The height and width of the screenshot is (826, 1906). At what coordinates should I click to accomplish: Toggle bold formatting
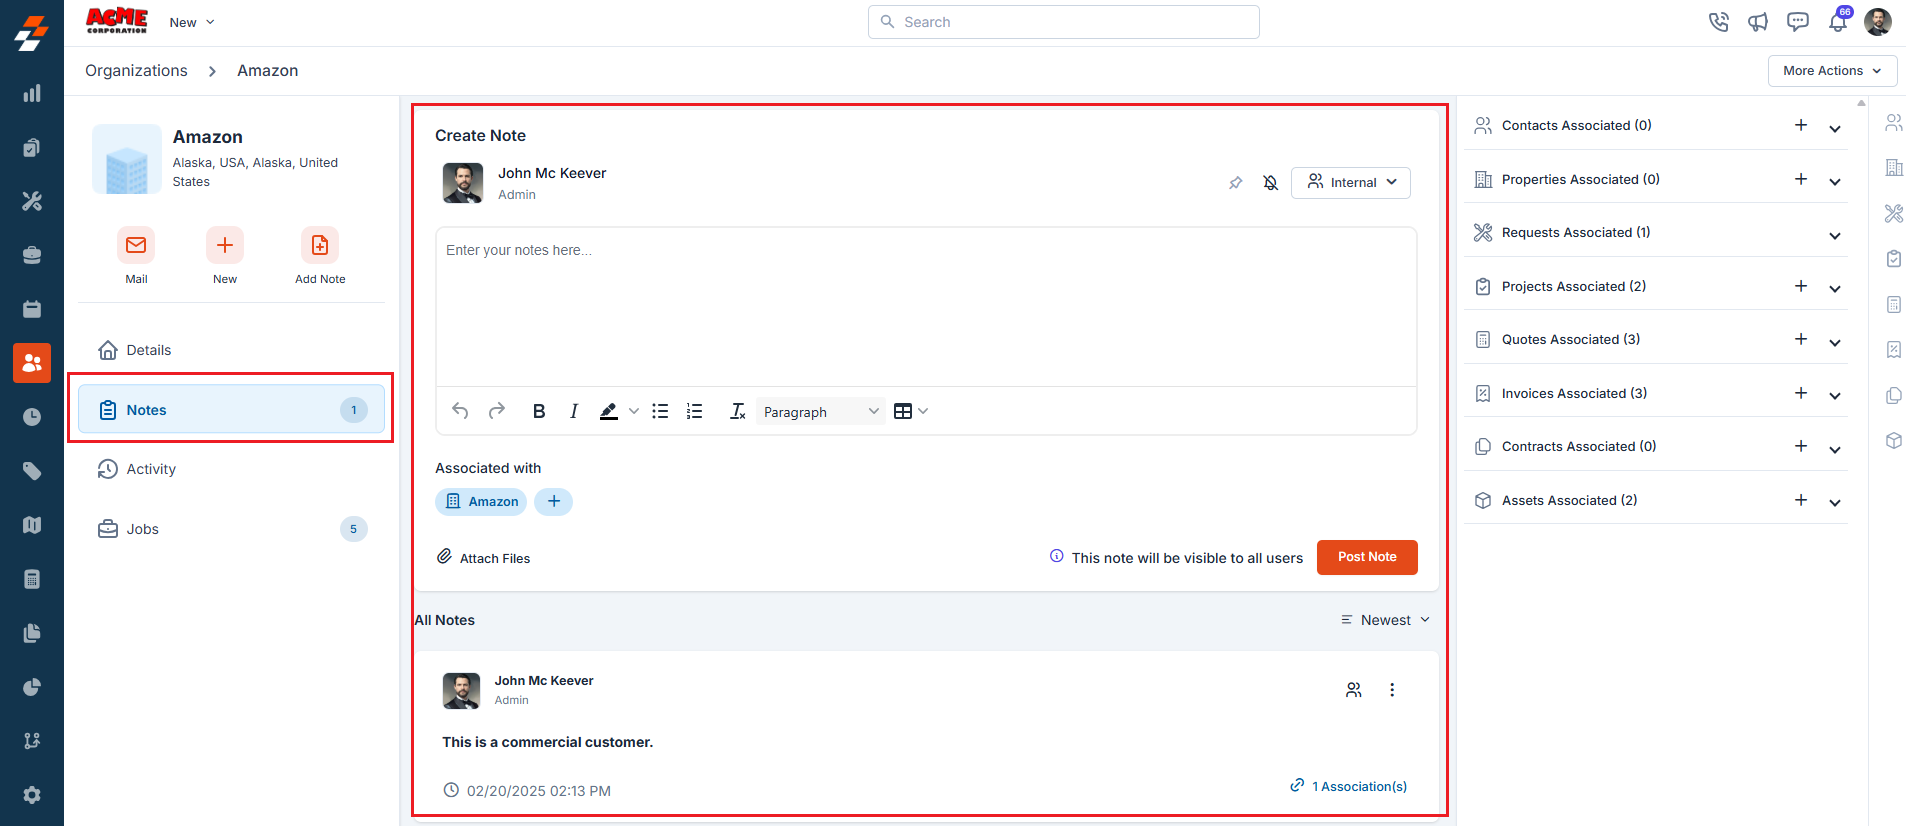pos(539,411)
